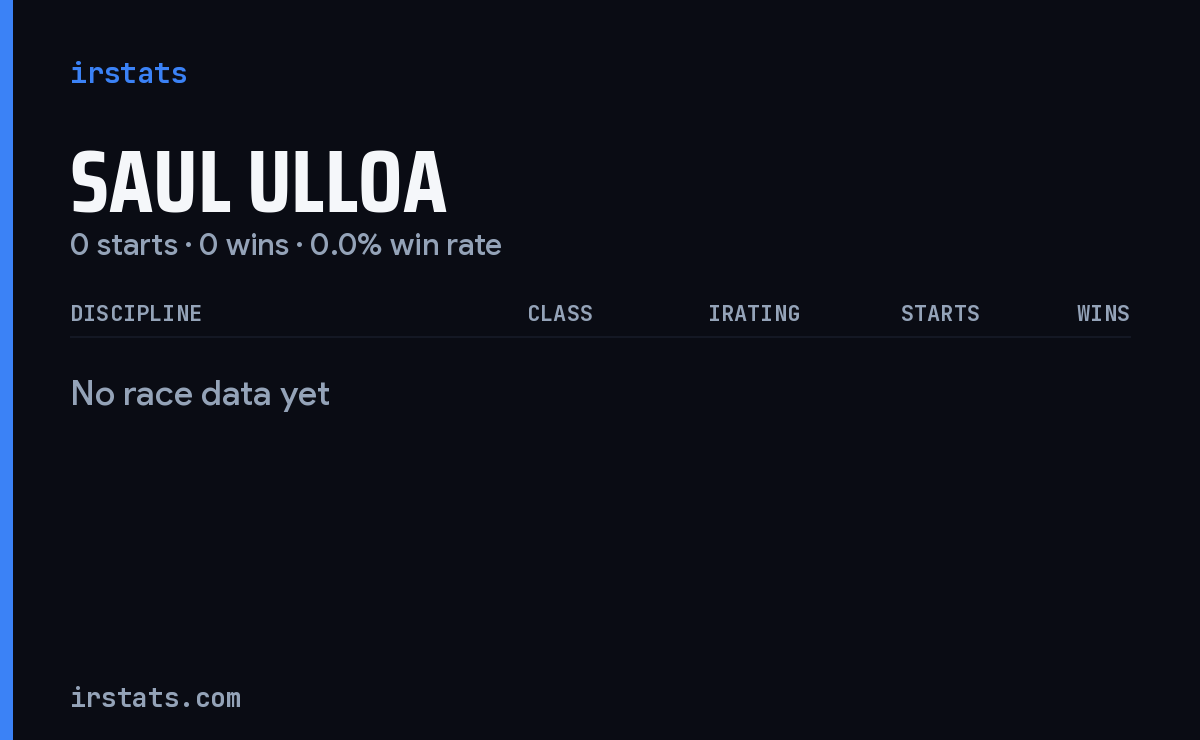Click the "No race data yet" message
This screenshot has width=1200, height=740.
point(200,394)
